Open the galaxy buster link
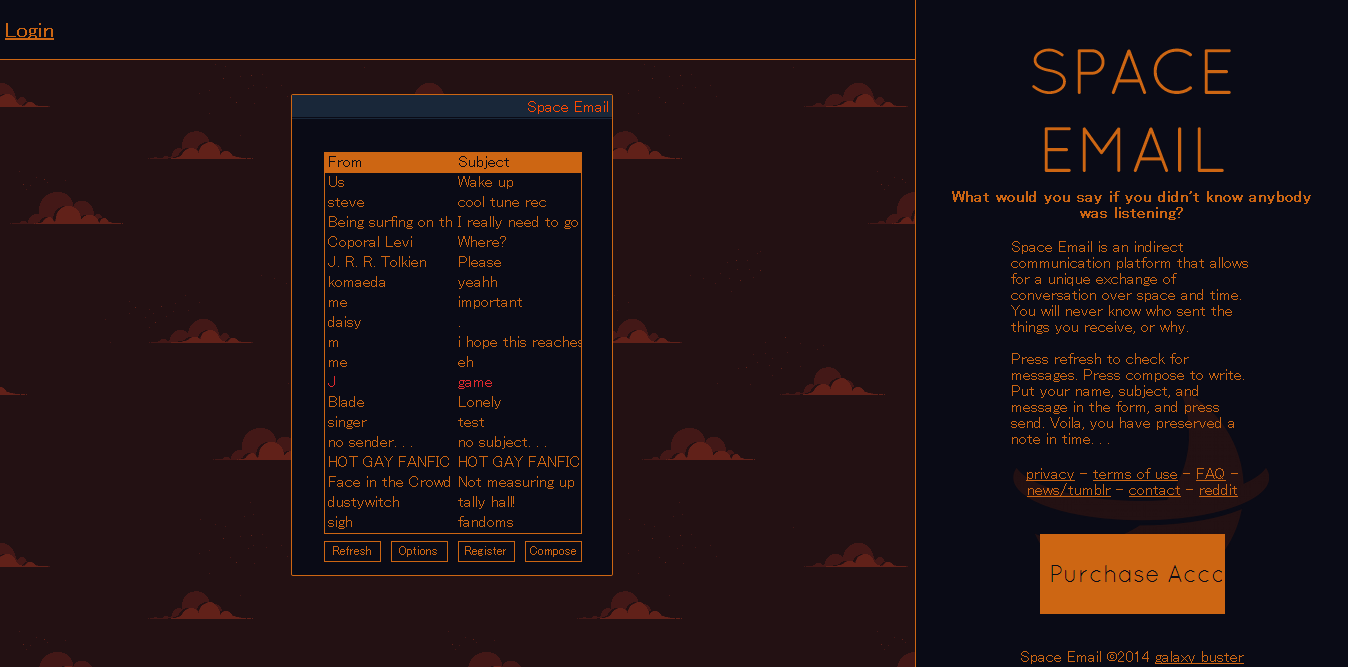 pyautogui.click(x=1199, y=656)
